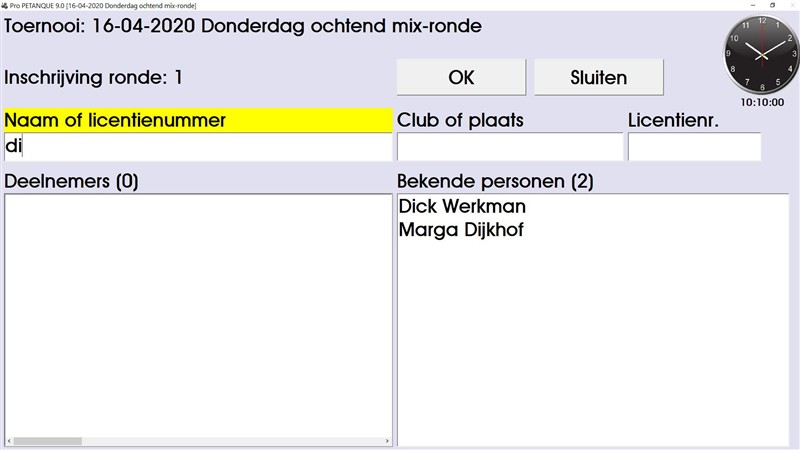This screenshot has height=450, width=800.
Task: Click the Licentienr. input box
Action: point(694,147)
